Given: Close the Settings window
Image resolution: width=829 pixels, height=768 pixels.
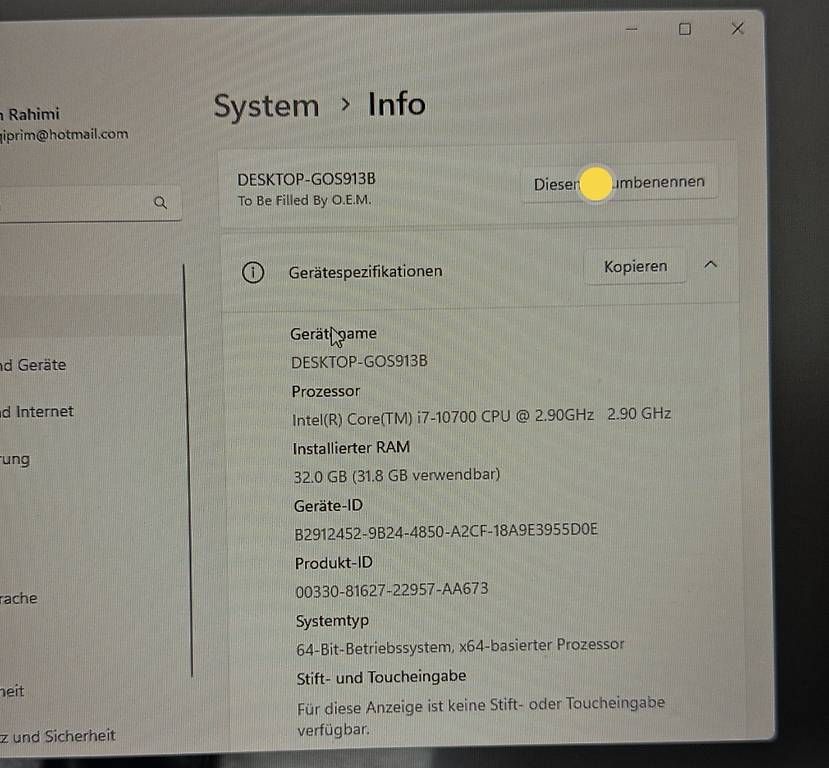Looking at the screenshot, I should coord(738,29).
